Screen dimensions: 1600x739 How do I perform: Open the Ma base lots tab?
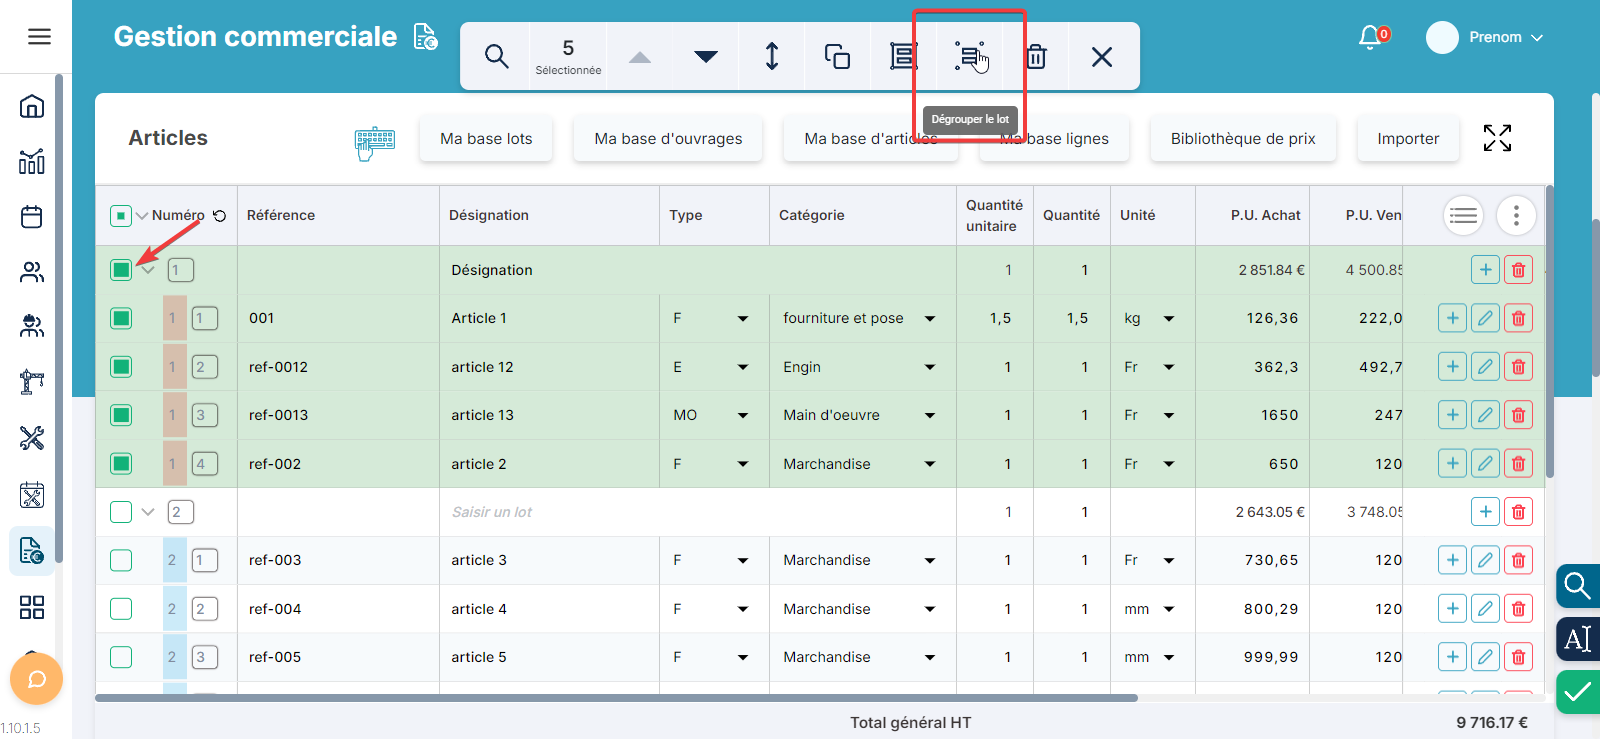tap(486, 139)
